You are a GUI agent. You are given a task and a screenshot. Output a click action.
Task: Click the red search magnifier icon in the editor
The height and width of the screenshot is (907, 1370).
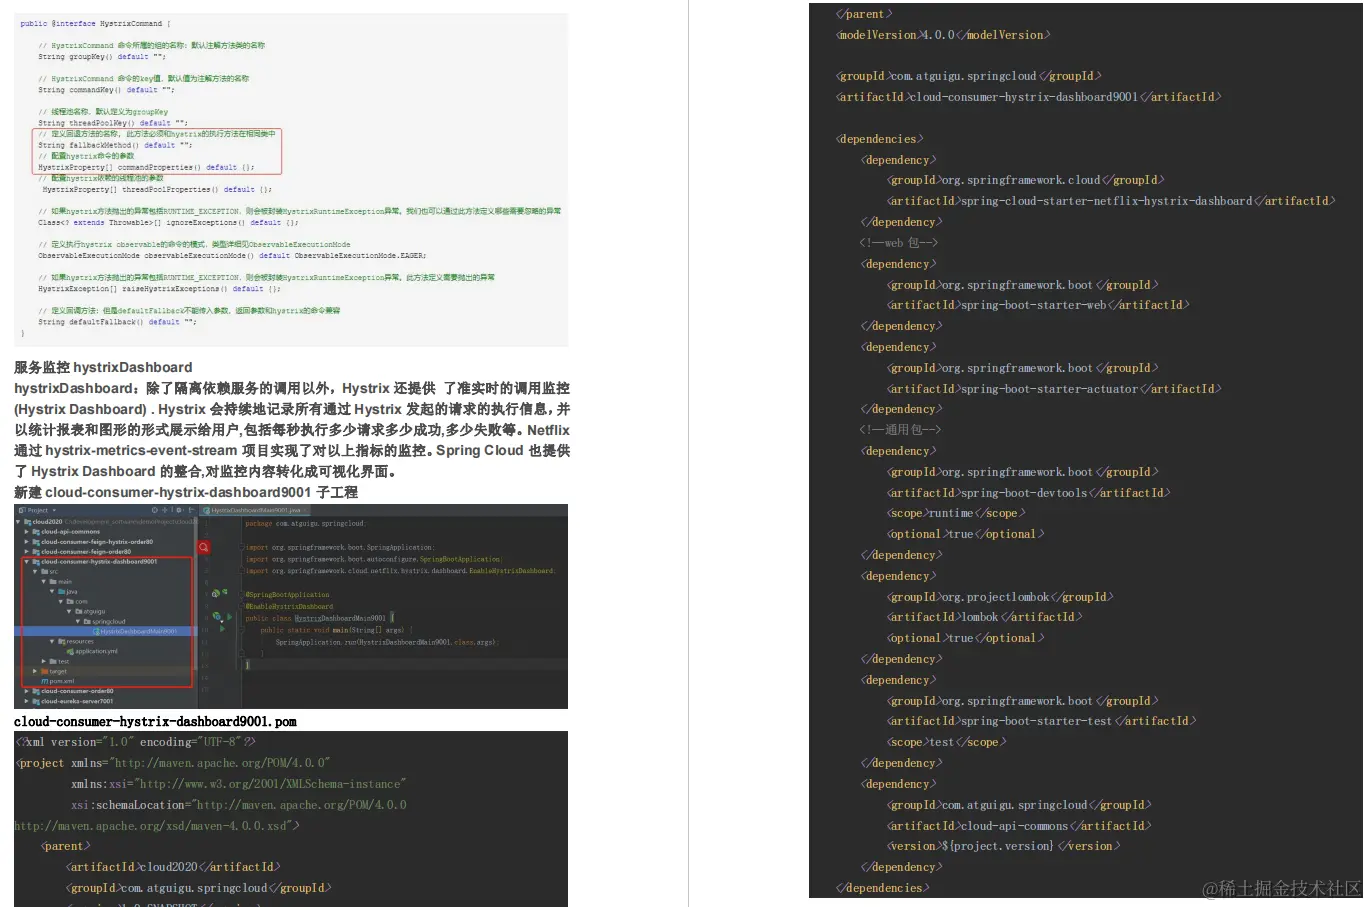[203, 548]
